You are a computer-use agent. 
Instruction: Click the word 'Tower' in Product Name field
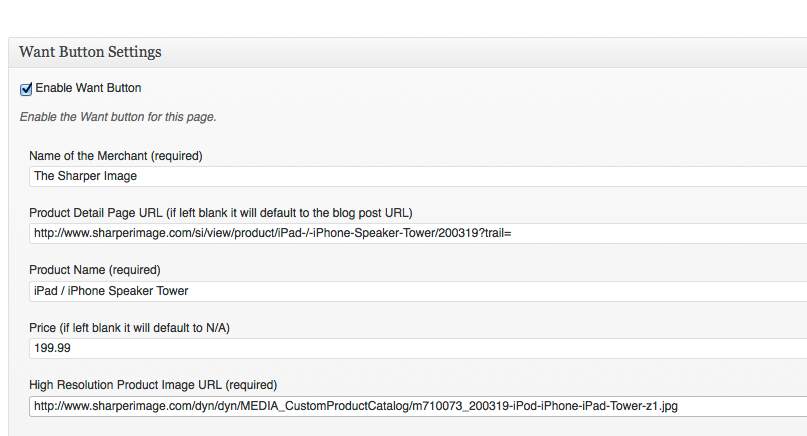pos(172,291)
